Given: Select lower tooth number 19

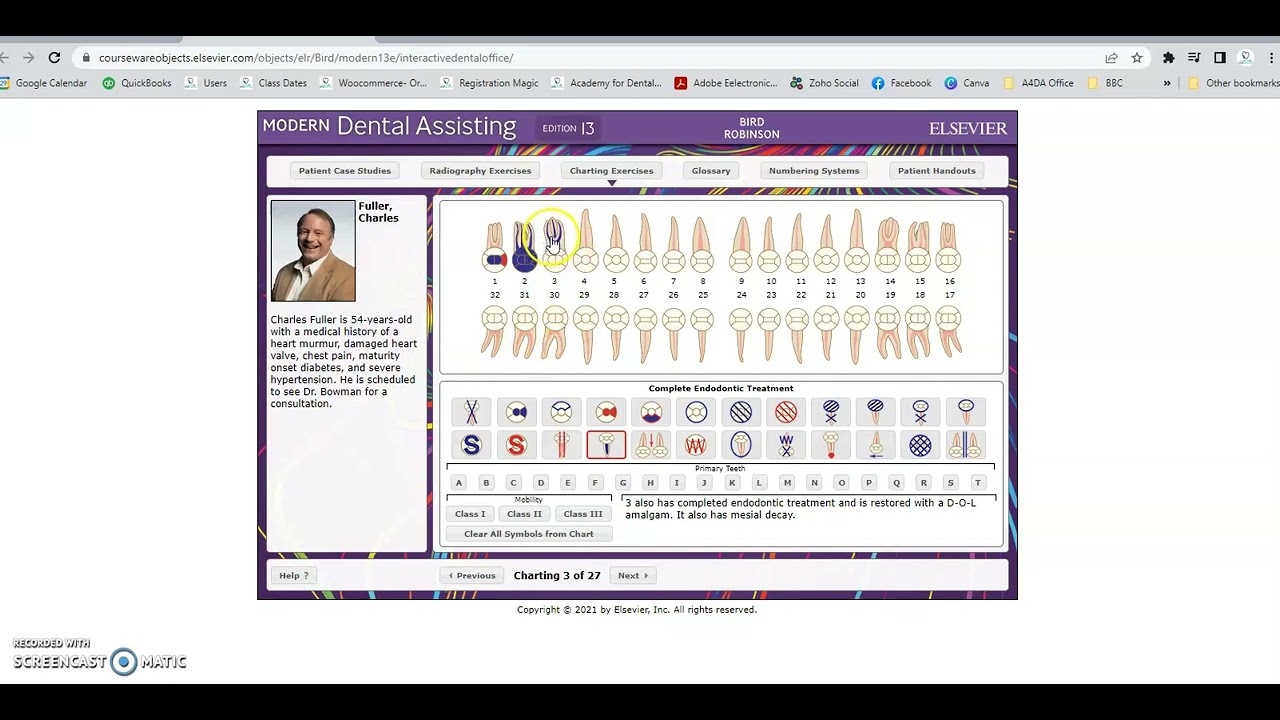Looking at the screenshot, I should click(x=888, y=332).
